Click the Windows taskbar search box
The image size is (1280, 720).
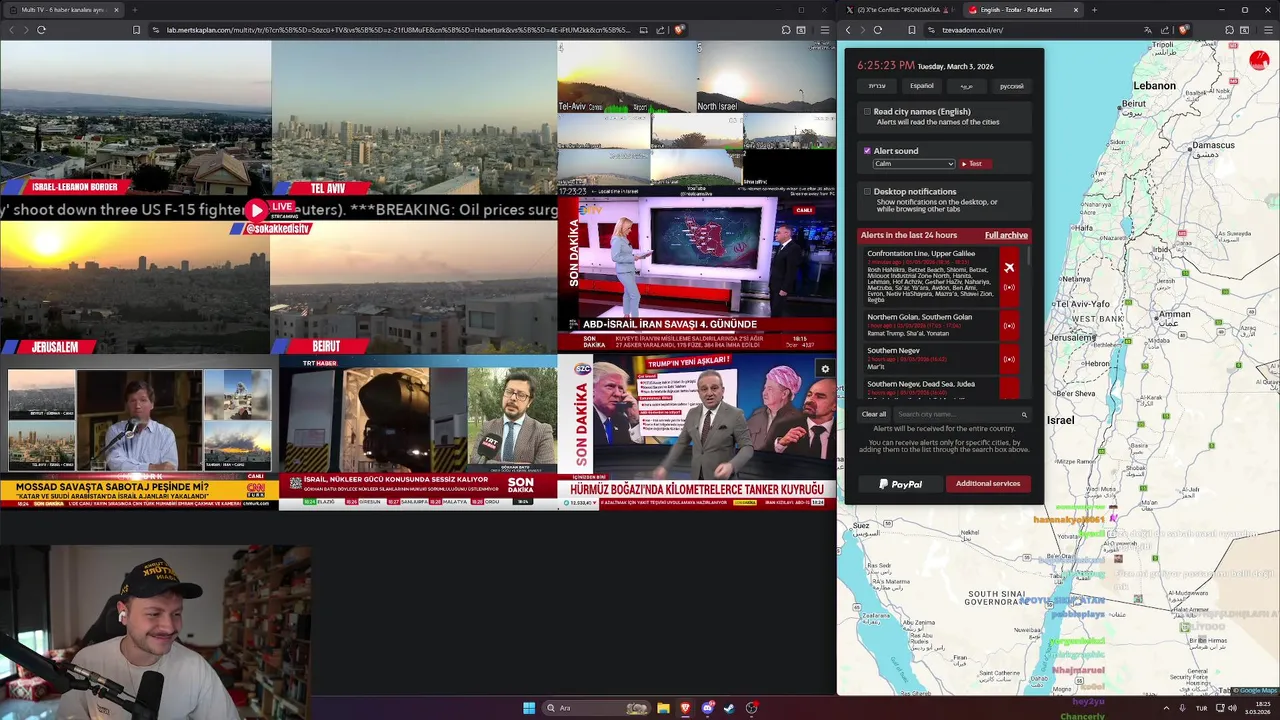pyautogui.click(x=596, y=708)
